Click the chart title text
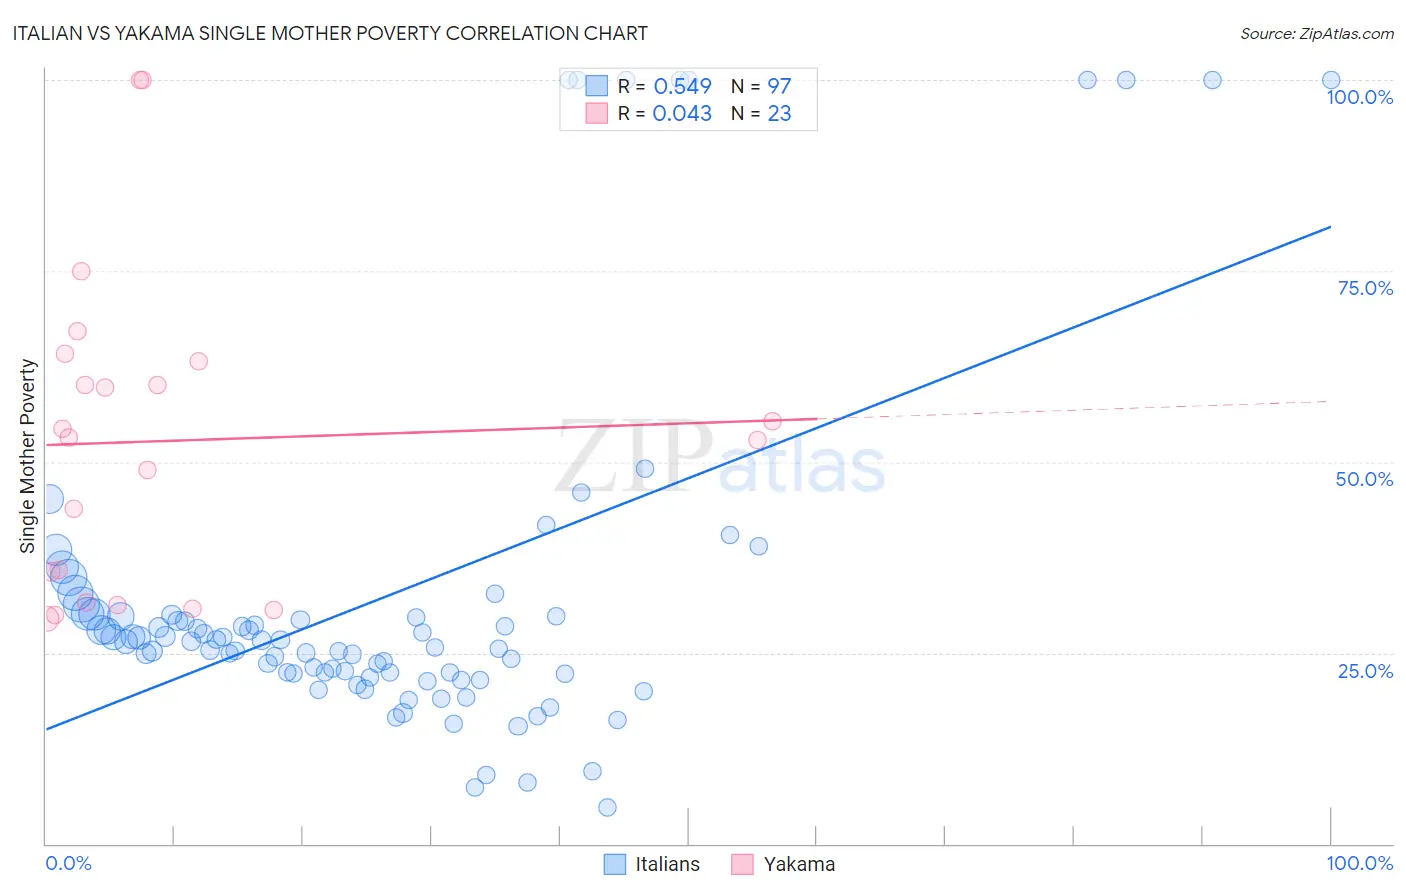 330,33
